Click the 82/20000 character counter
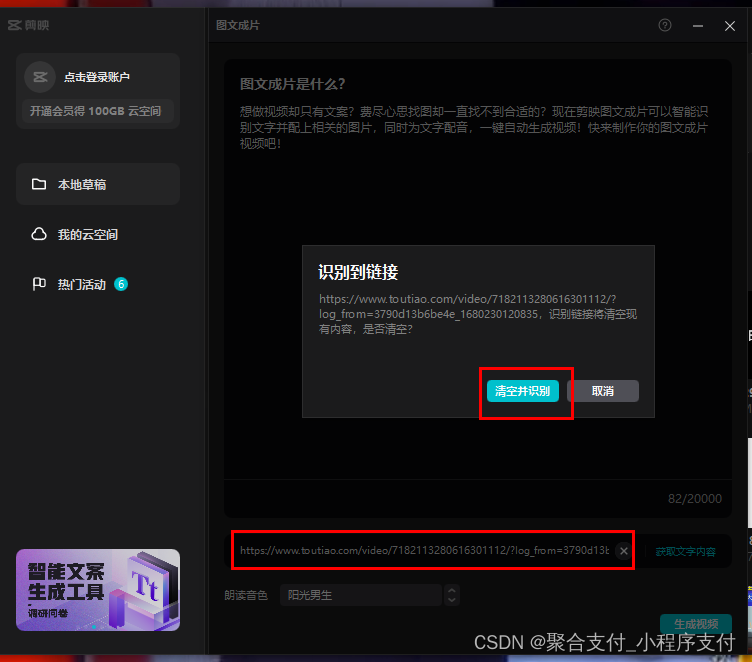 point(694,499)
